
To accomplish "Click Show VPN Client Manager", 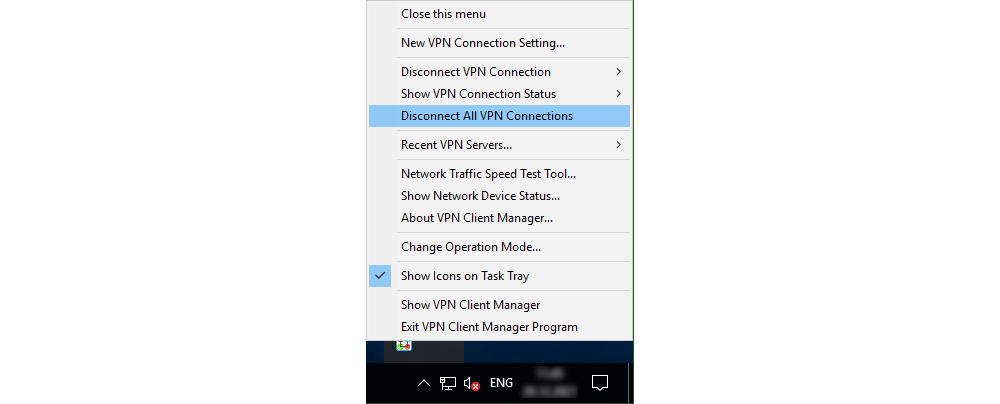I will point(470,305).
